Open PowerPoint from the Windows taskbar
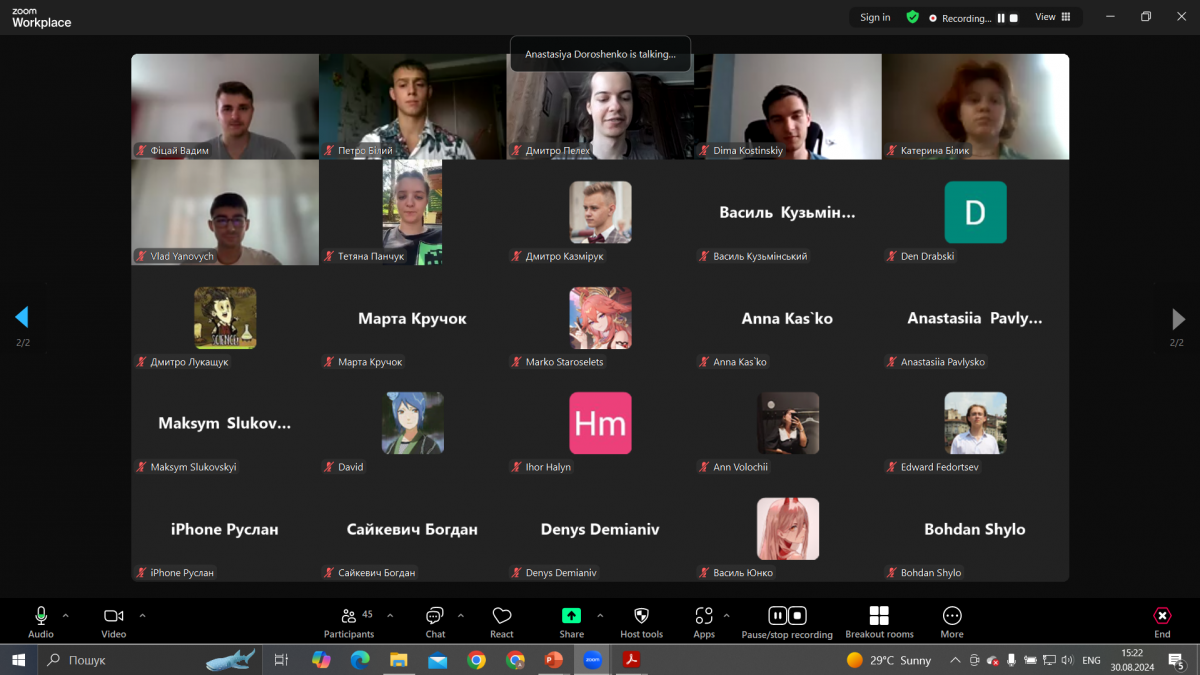Screen dimensions: 1200x675 tap(553, 660)
